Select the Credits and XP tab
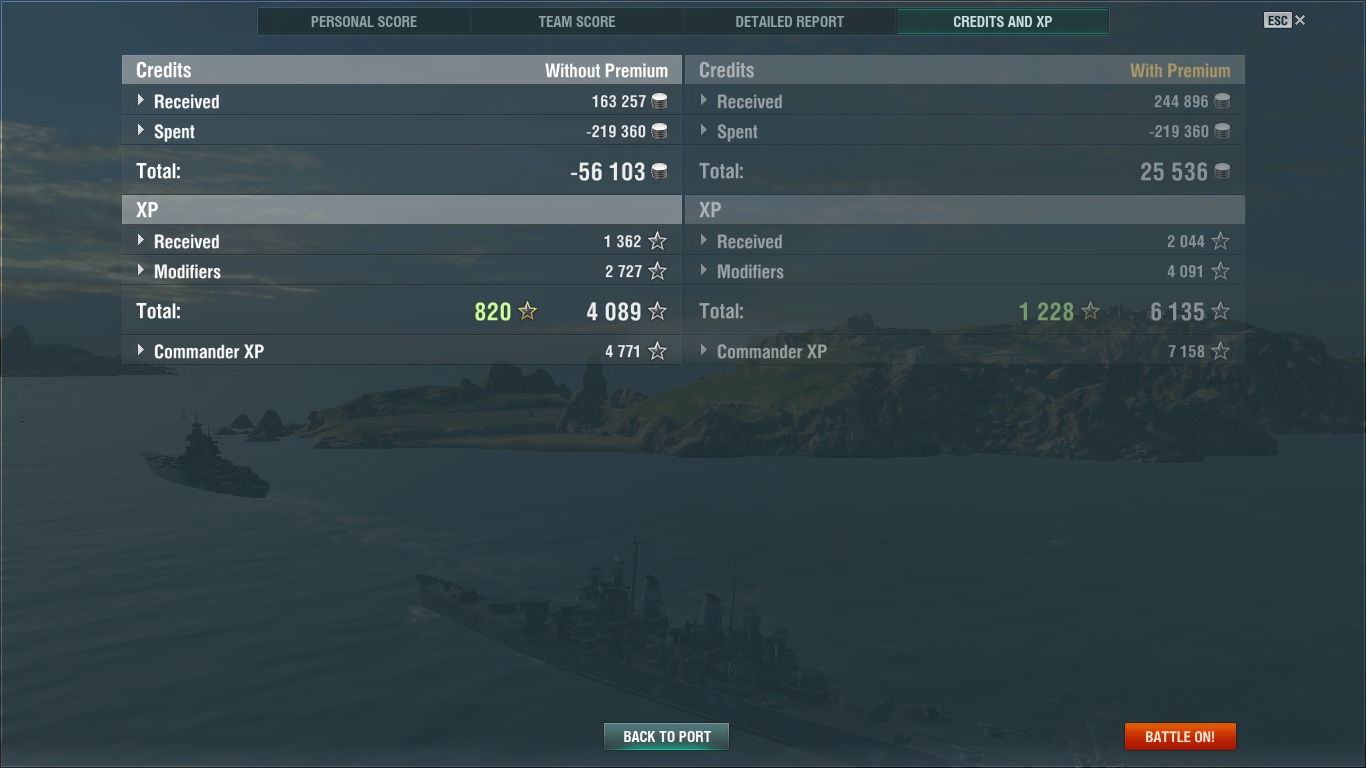This screenshot has height=768, width=1366. (1003, 21)
